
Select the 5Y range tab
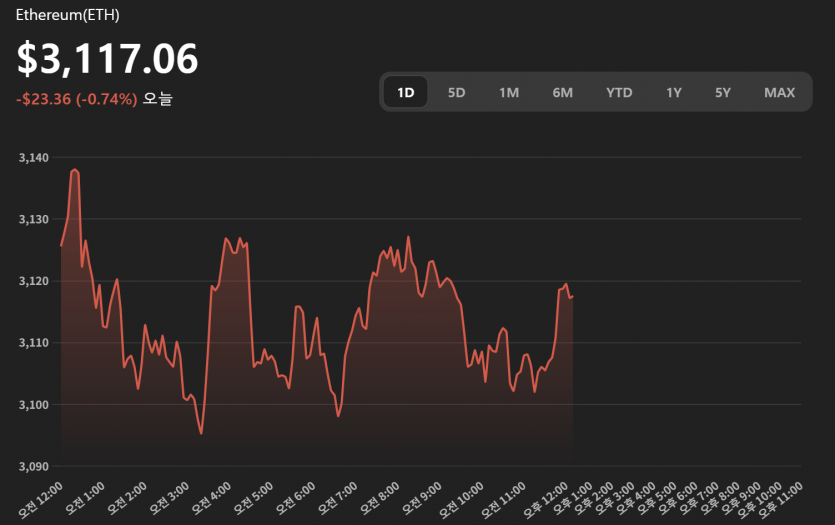point(723,93)
